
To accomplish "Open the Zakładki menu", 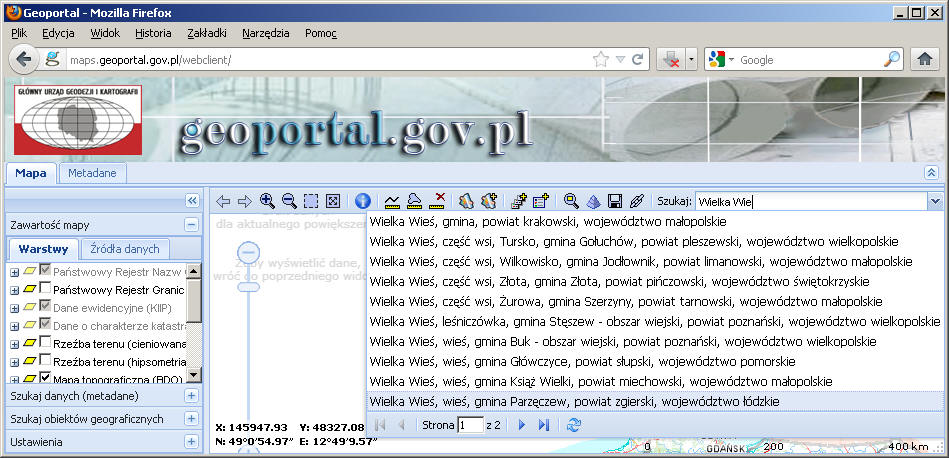I will [x=207, y=33].
